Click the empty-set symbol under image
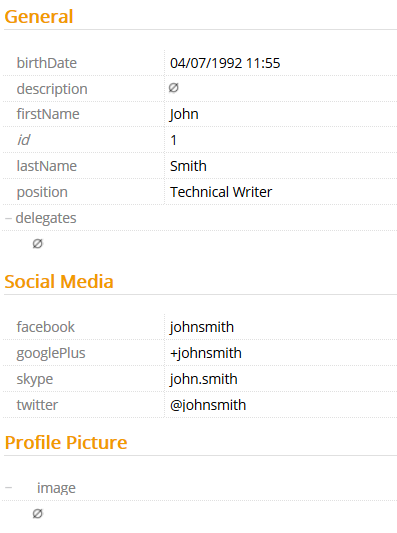 coord(37,513)
